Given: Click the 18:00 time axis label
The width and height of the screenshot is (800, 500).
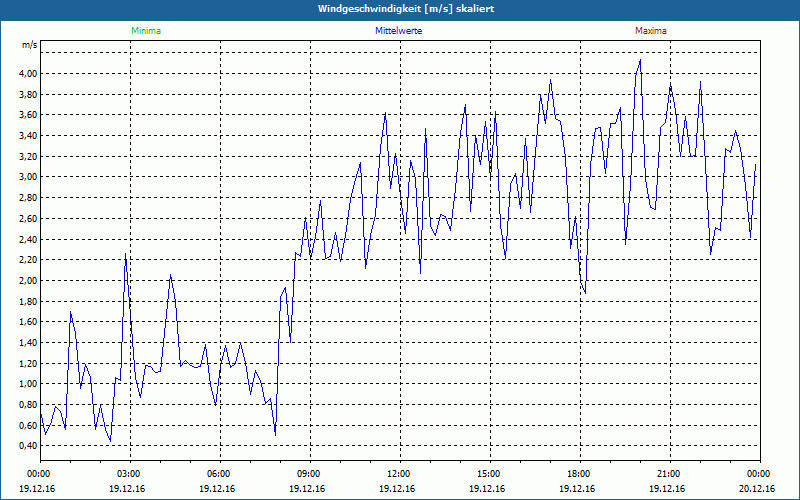Looking at the screenshot, I should tap(581, 474).
